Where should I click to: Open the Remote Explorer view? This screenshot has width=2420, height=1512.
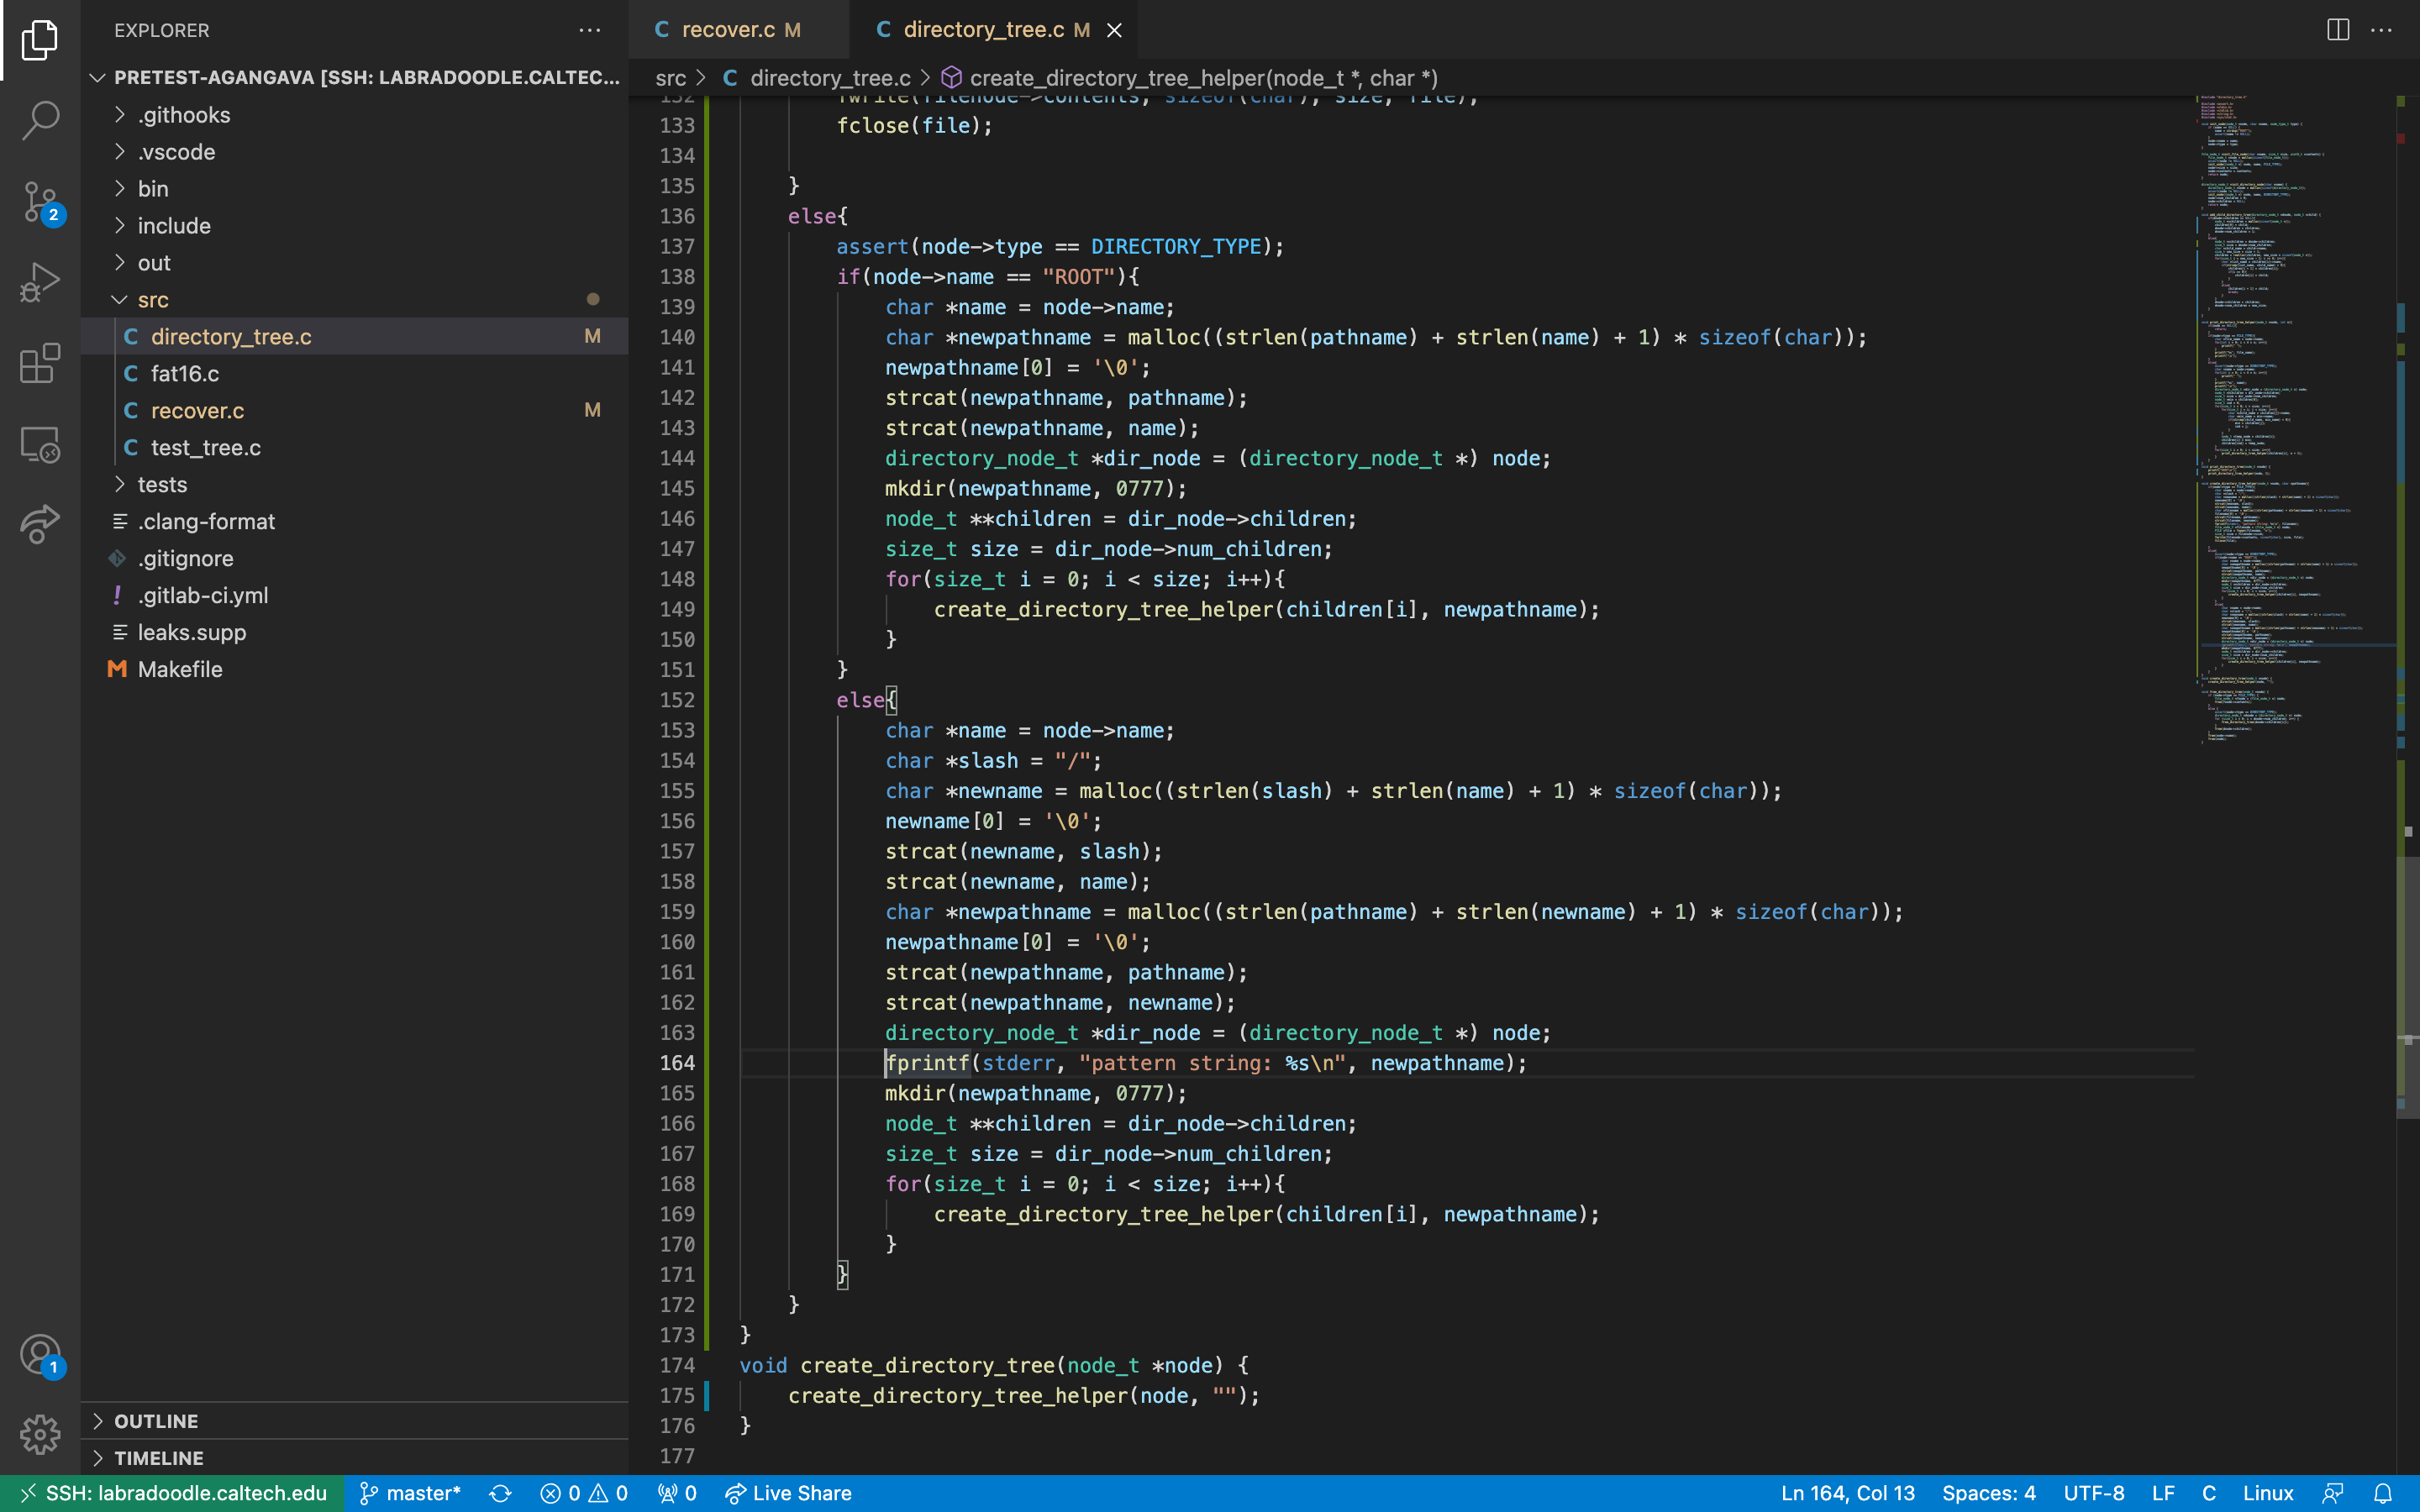click(40, 445)
